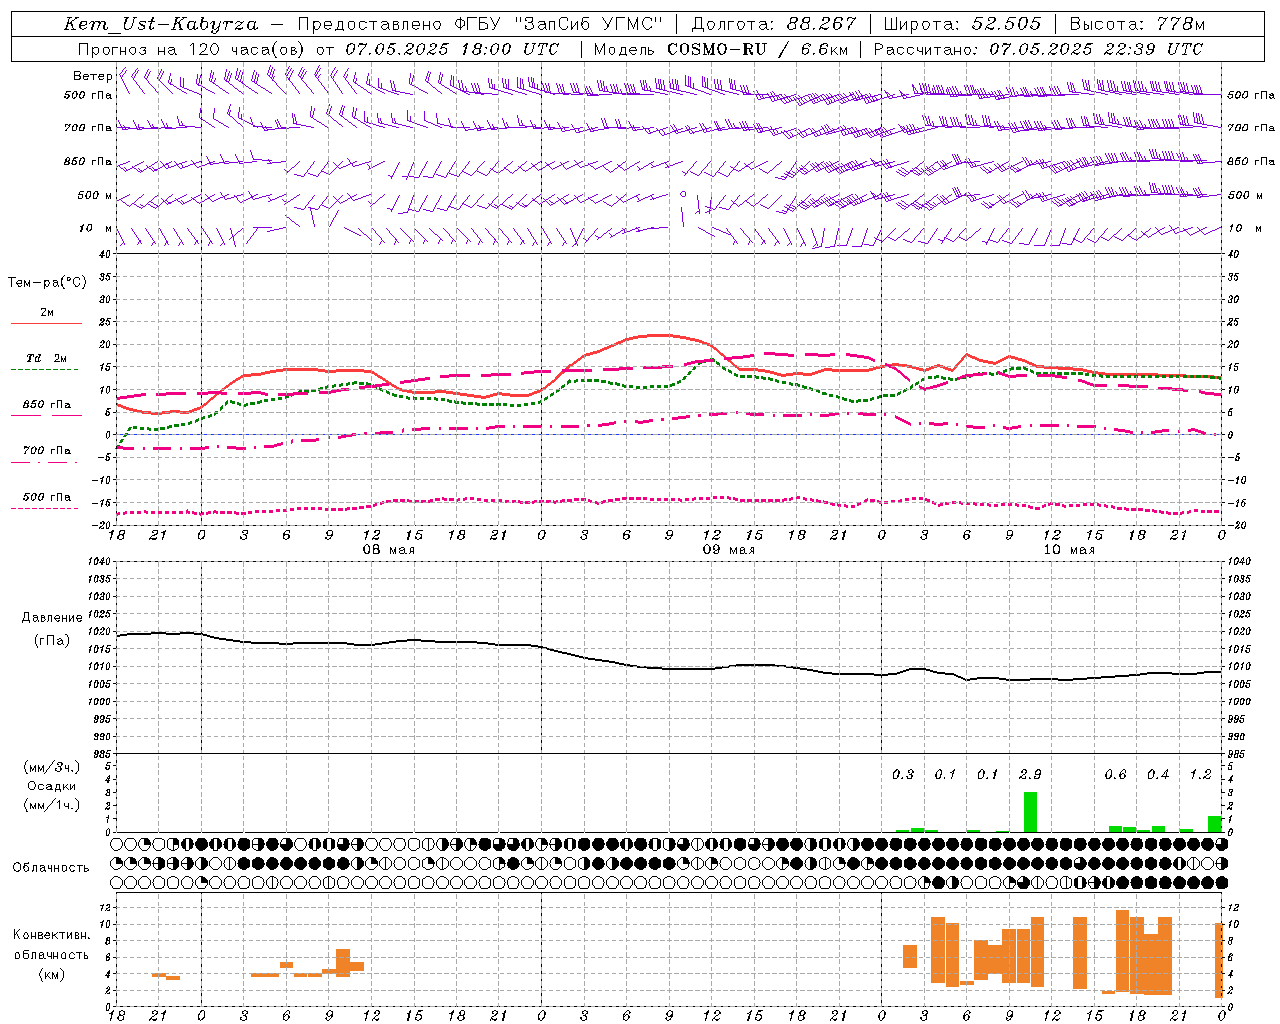
Task: Click the 700 гПа entry in temperature legend
Action: [x=47, y=451]
